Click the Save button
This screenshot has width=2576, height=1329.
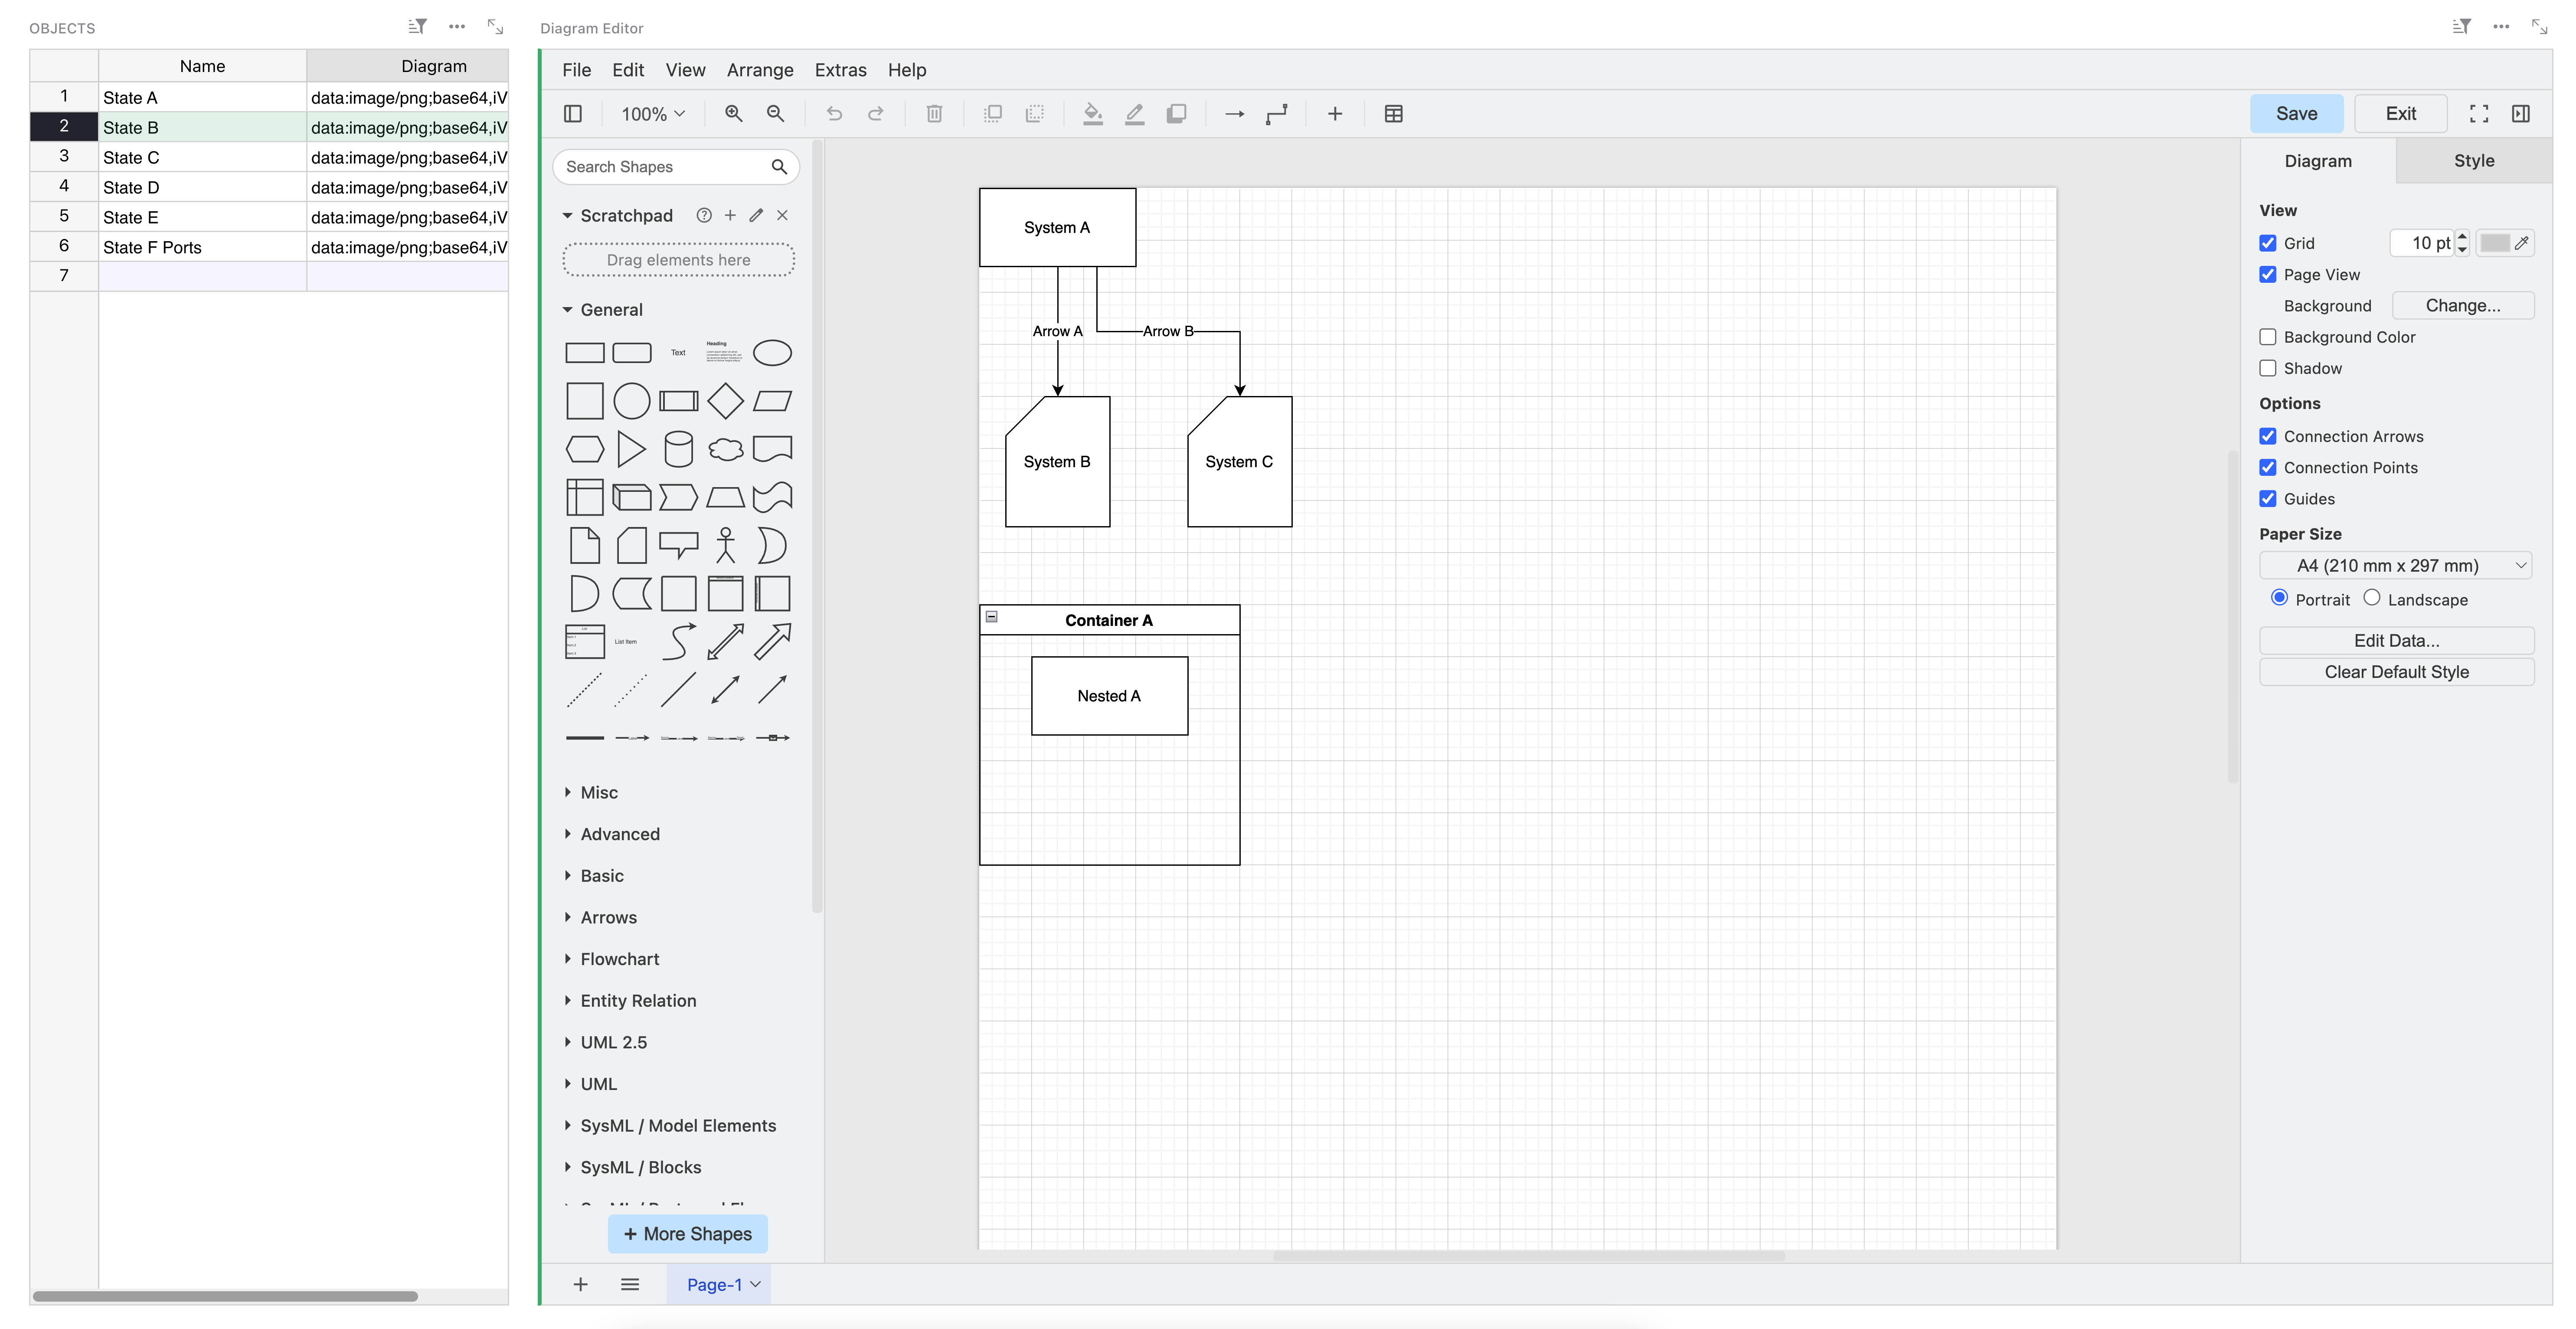(x=2297, y=114)
